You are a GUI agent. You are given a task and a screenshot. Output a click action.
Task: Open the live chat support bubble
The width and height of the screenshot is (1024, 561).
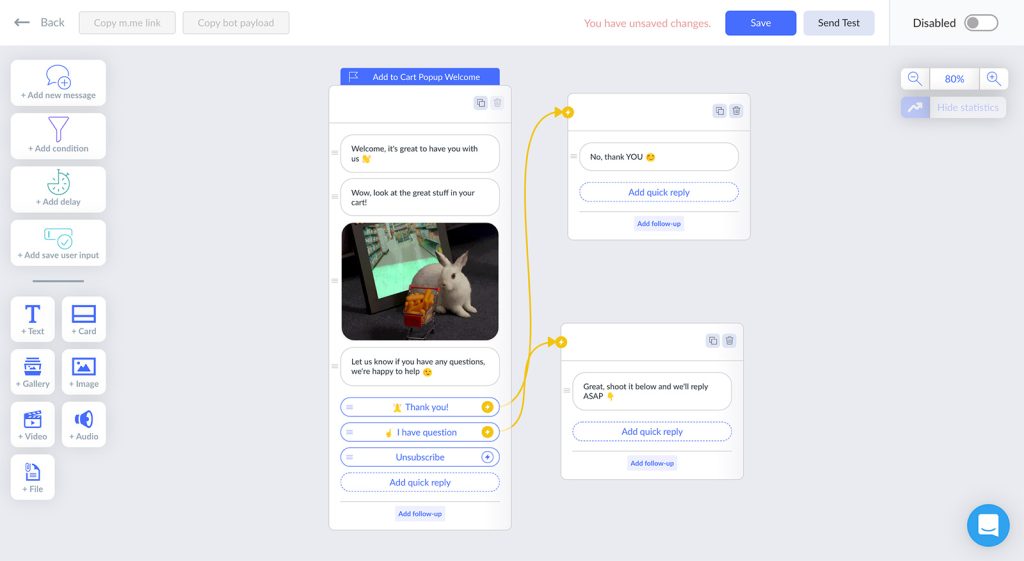(988, 525)
